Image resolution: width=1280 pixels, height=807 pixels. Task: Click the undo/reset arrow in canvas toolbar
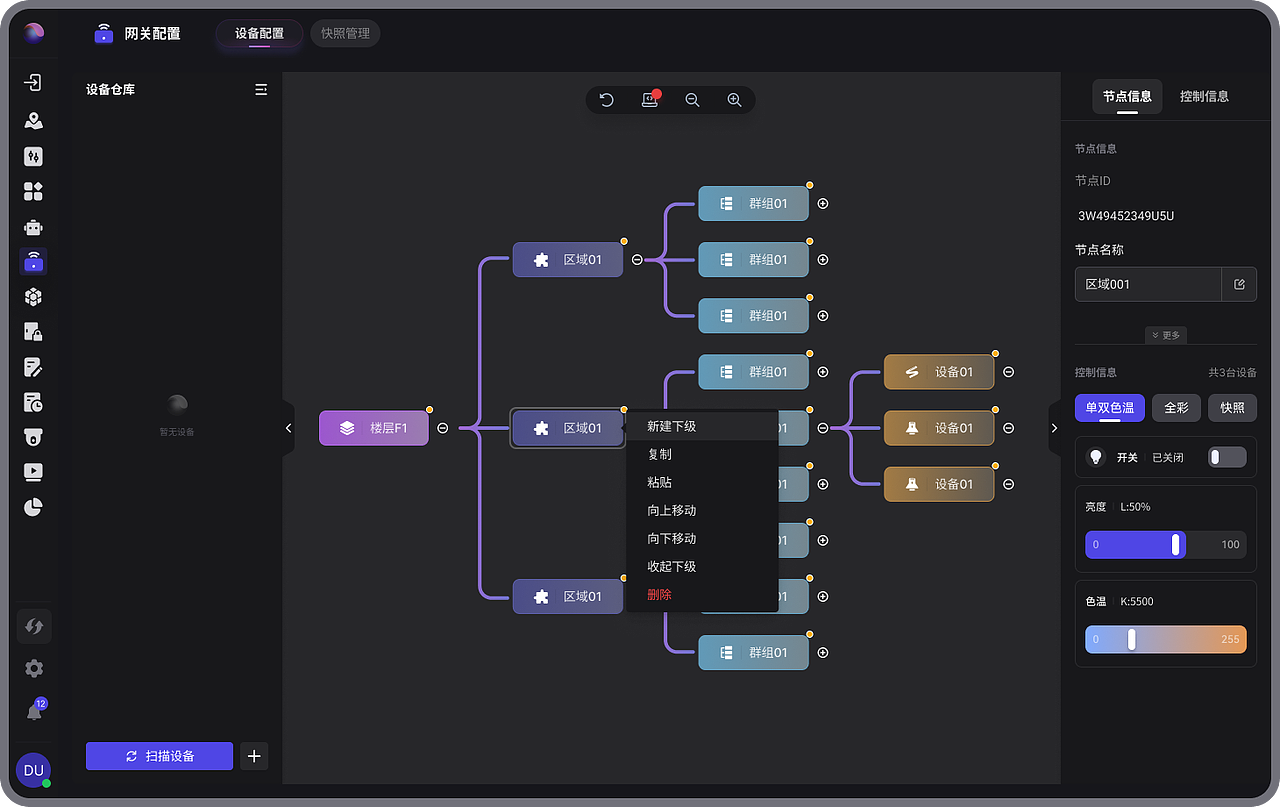(x=607, y=100)
